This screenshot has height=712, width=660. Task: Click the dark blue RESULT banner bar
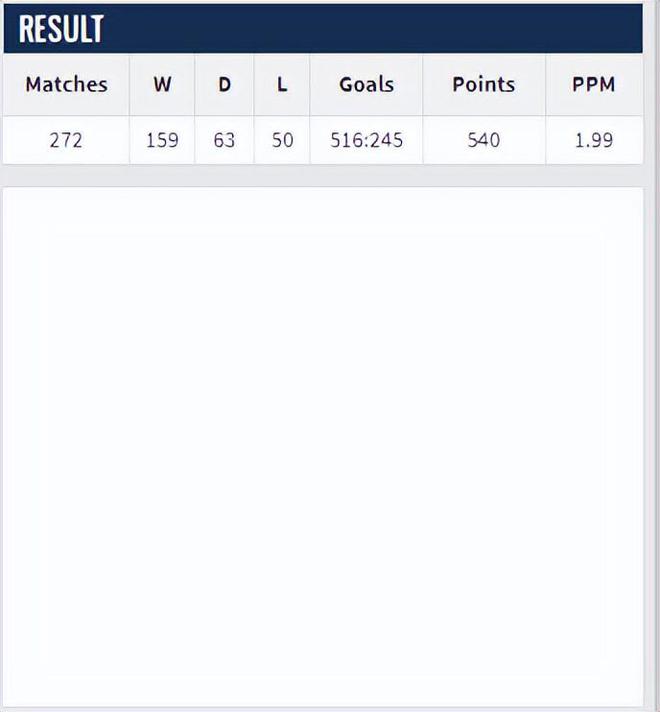pyautogui.click(x=323, y=29)
